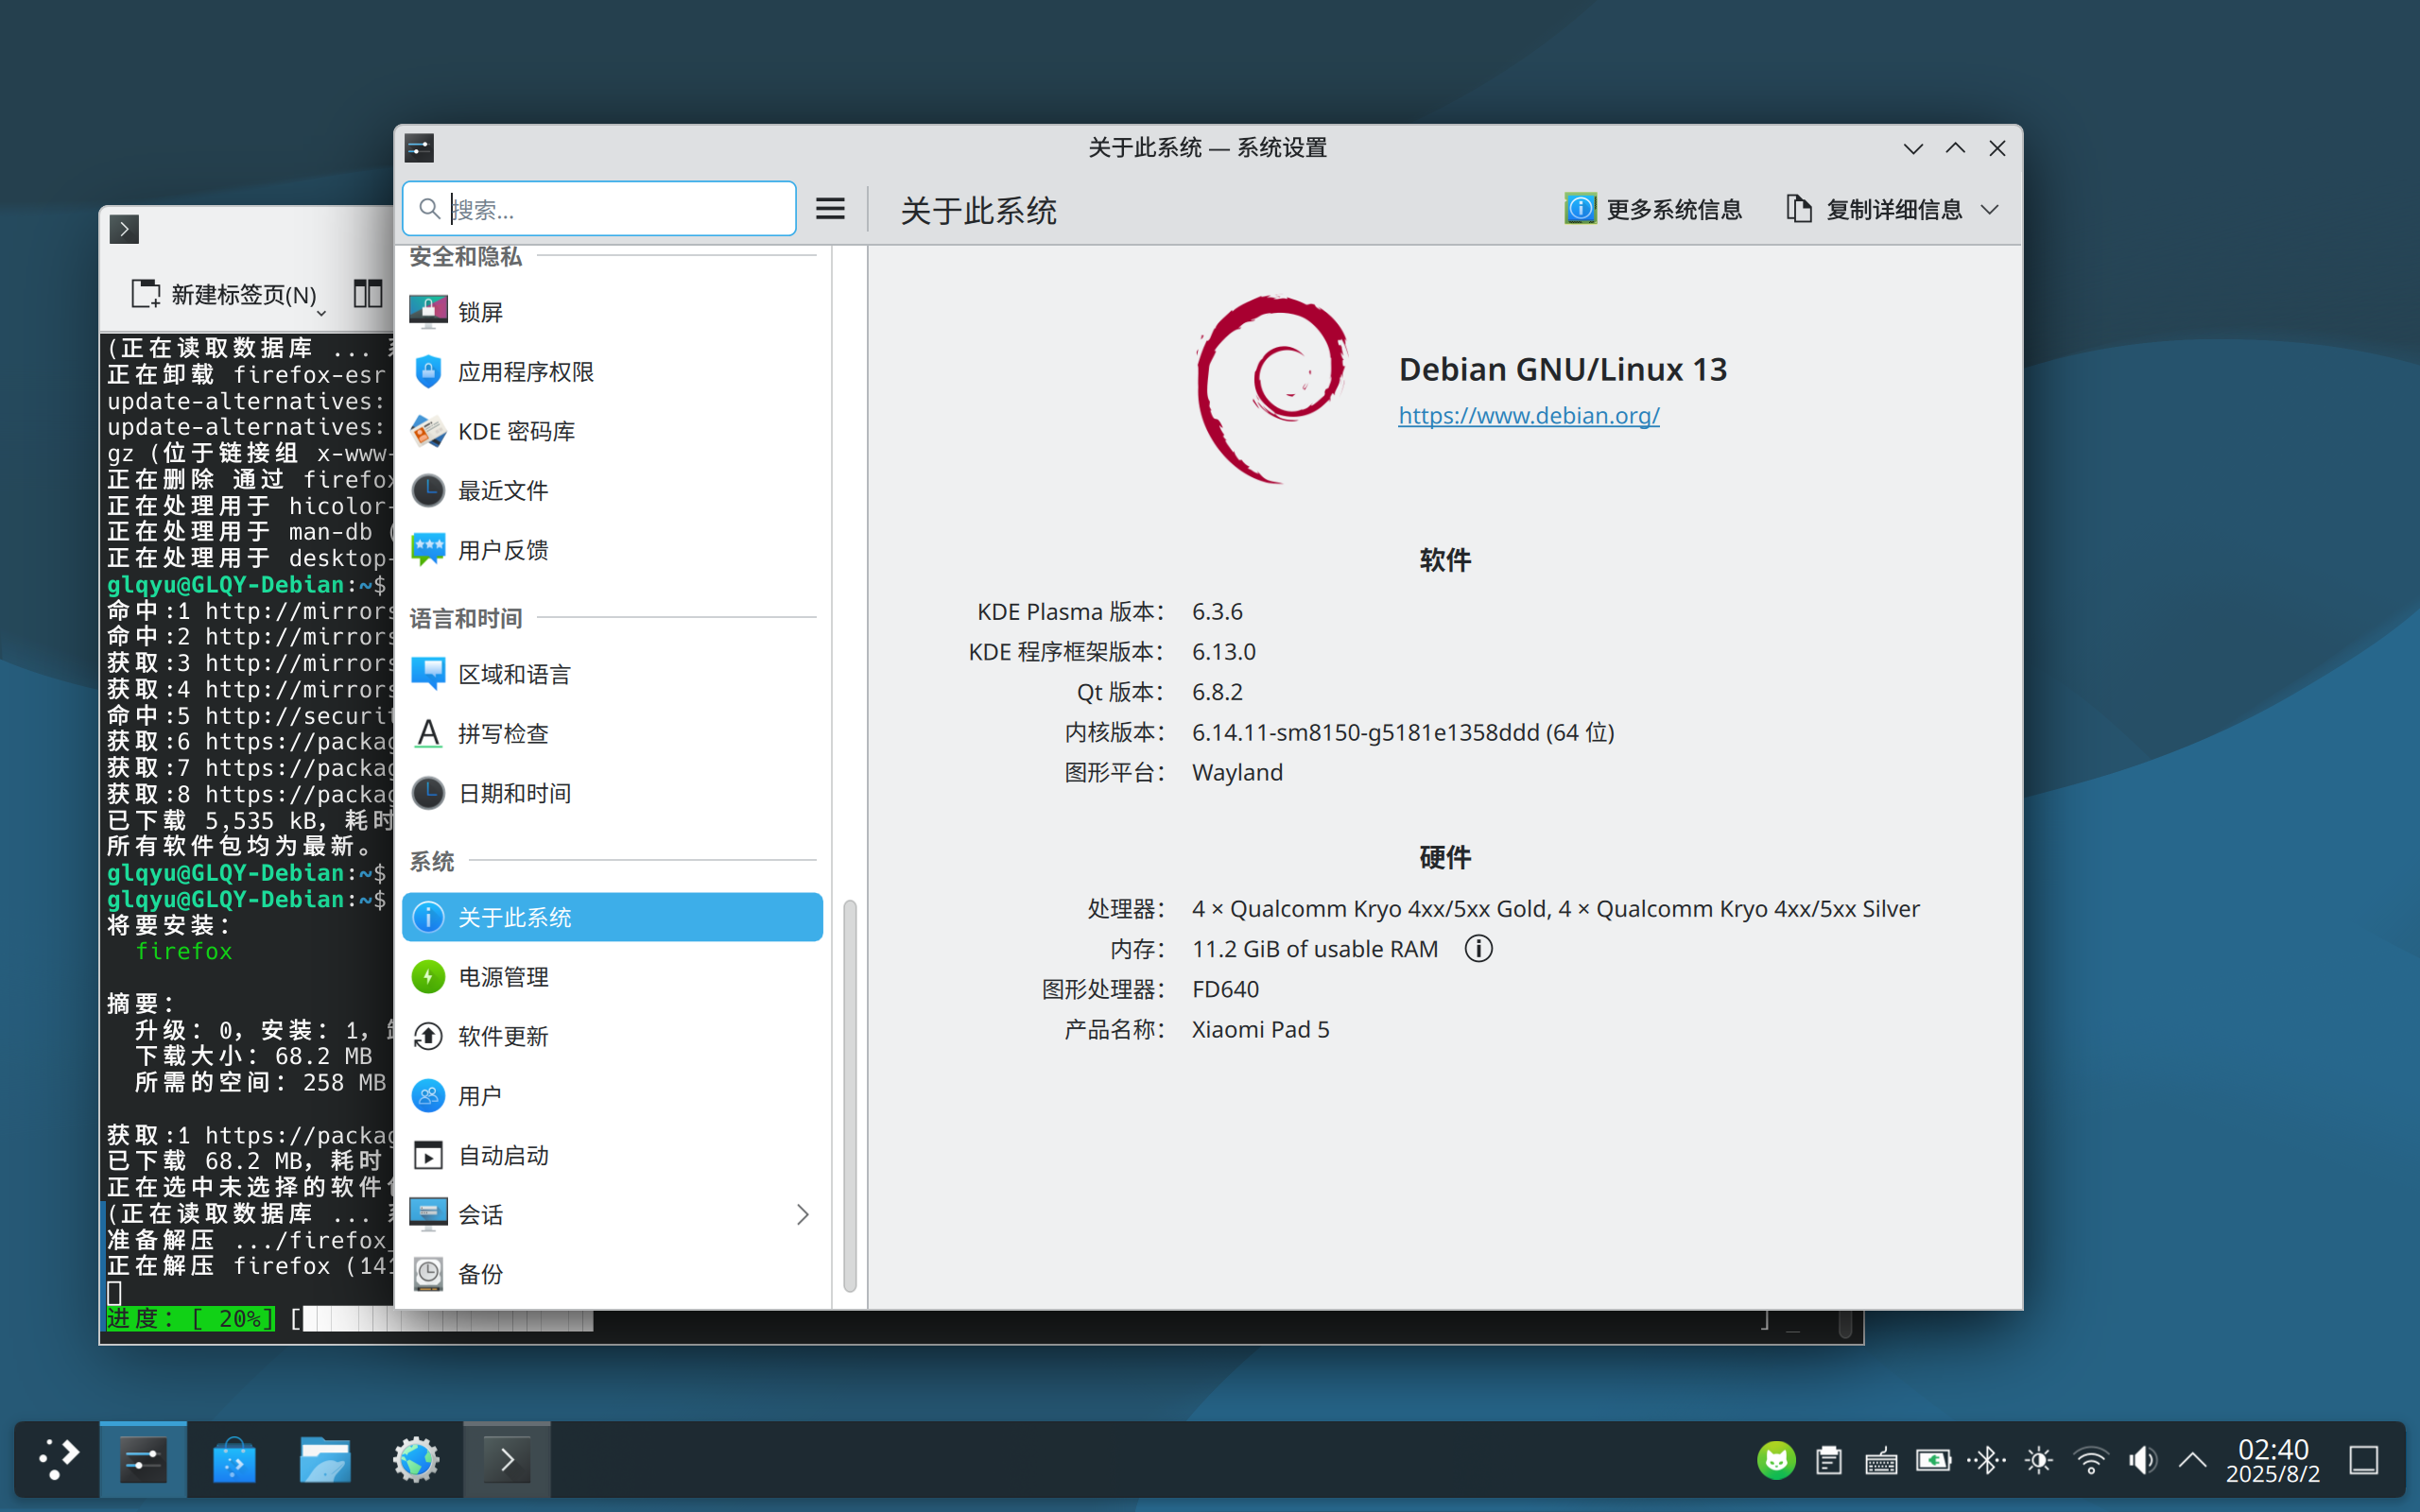Screen dimensions: 2420x1512
Task: Open the Wi-Fi network tray icon
Action: [2090, 1461]
